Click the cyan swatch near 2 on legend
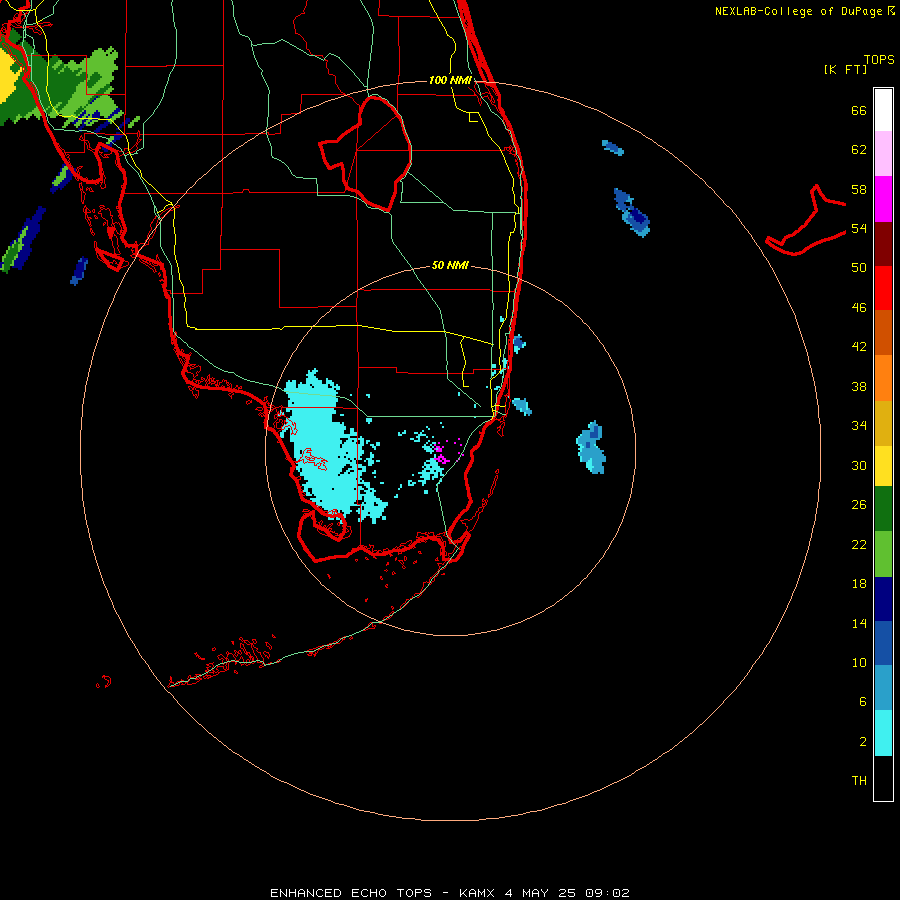The height and width of the screenshot is (900, 900). (883, 733)
